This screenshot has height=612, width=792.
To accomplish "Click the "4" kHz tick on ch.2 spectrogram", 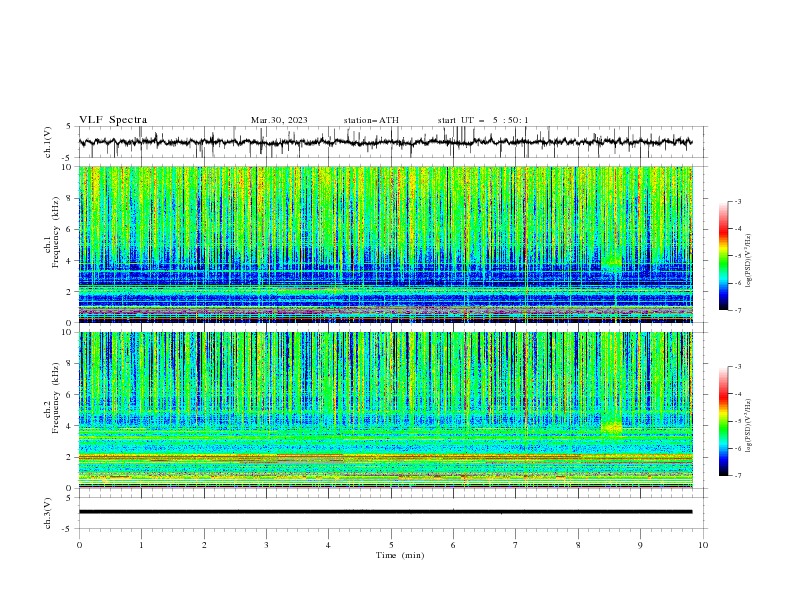I will point(70,426).
